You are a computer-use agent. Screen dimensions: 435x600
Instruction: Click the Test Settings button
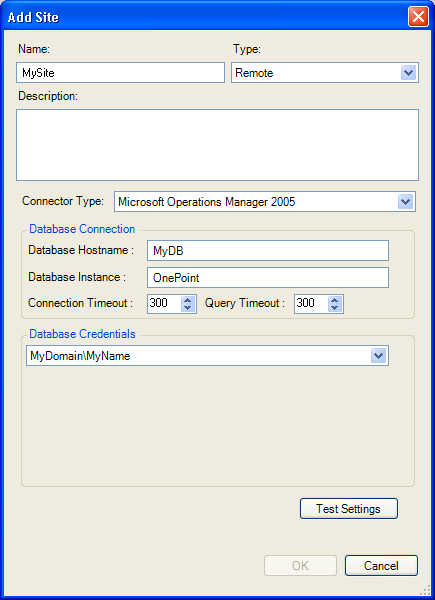349,509
